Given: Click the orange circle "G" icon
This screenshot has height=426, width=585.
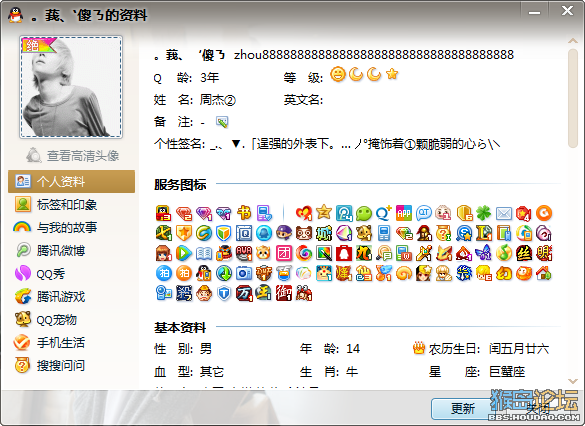Looking at the screenshot, I should [x=544, y=213].
